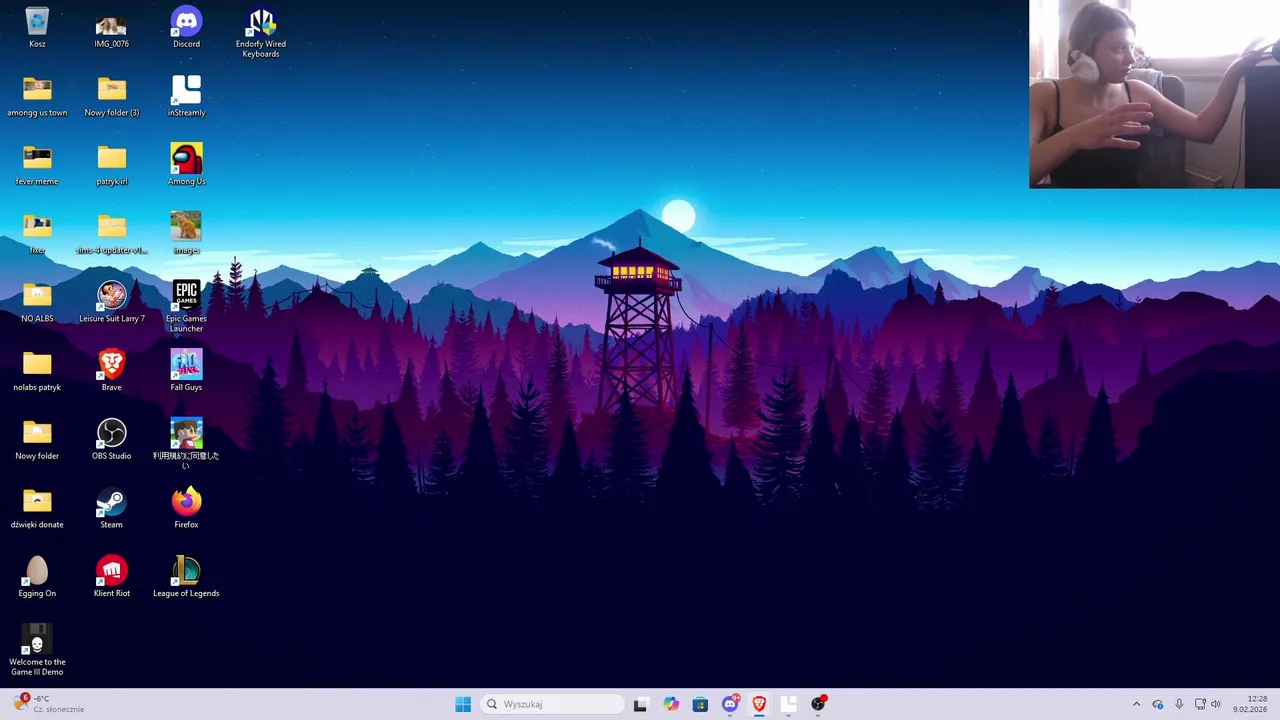Switch to OBS Studio in the taskbar

pyautogui.click(x=819, y=704)
